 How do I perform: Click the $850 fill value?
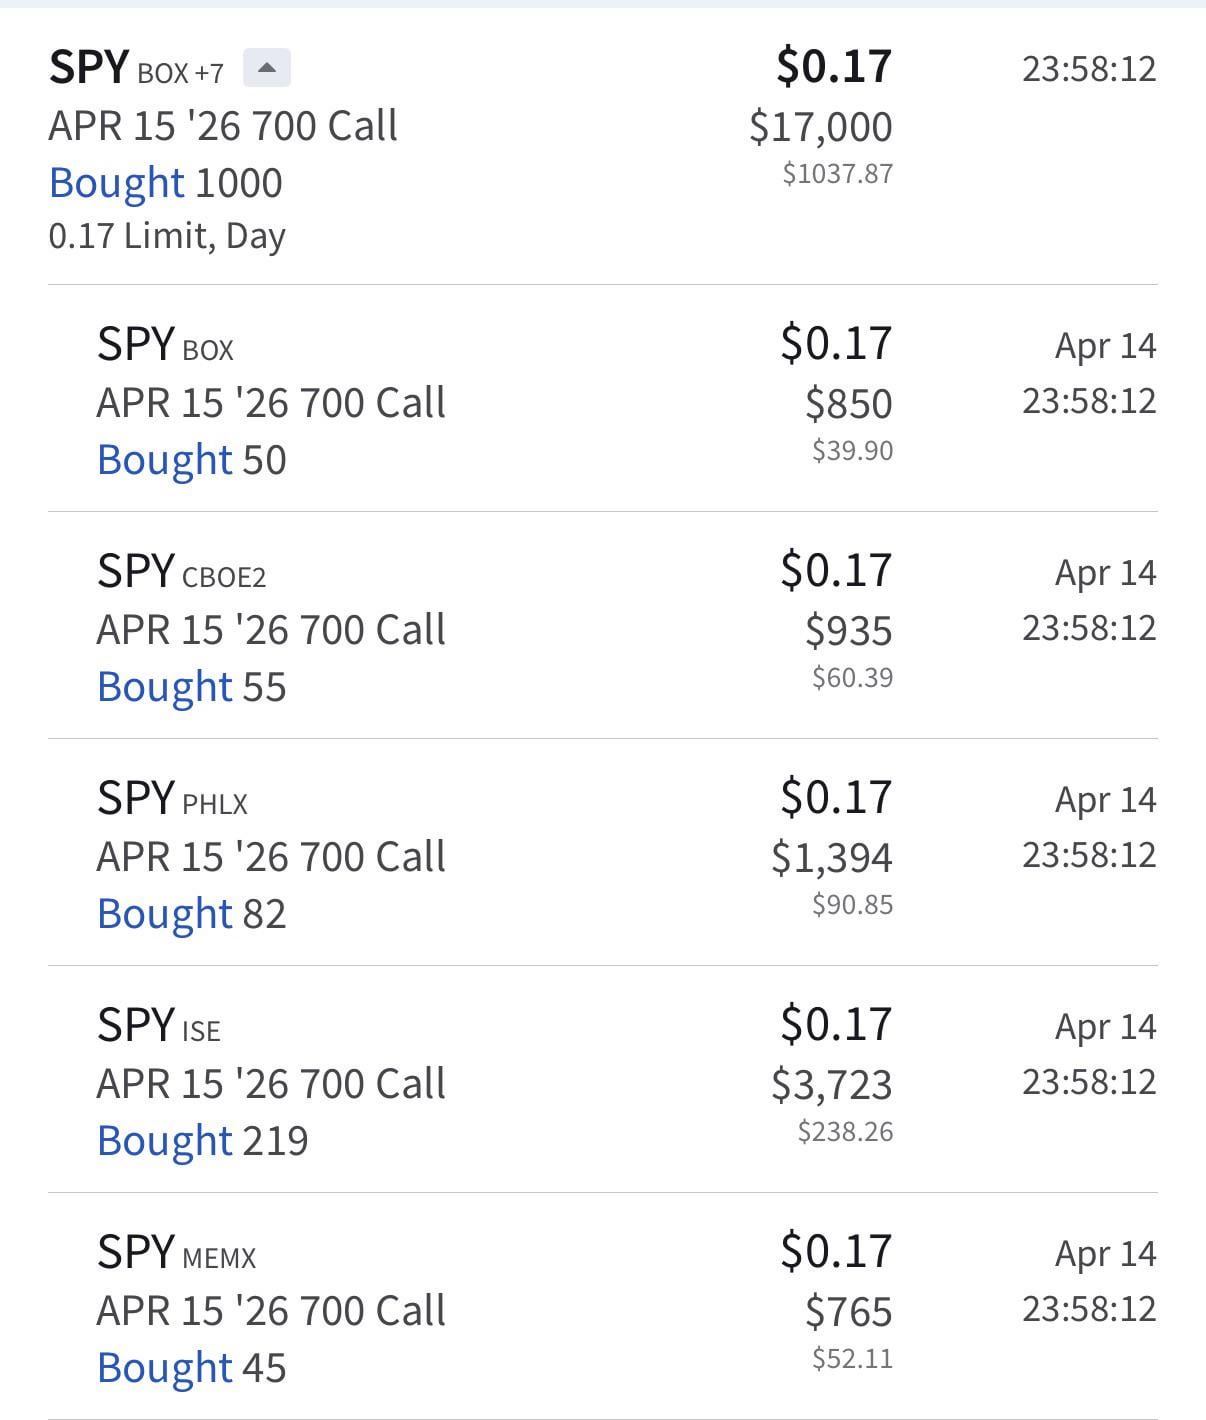point(848,404)
